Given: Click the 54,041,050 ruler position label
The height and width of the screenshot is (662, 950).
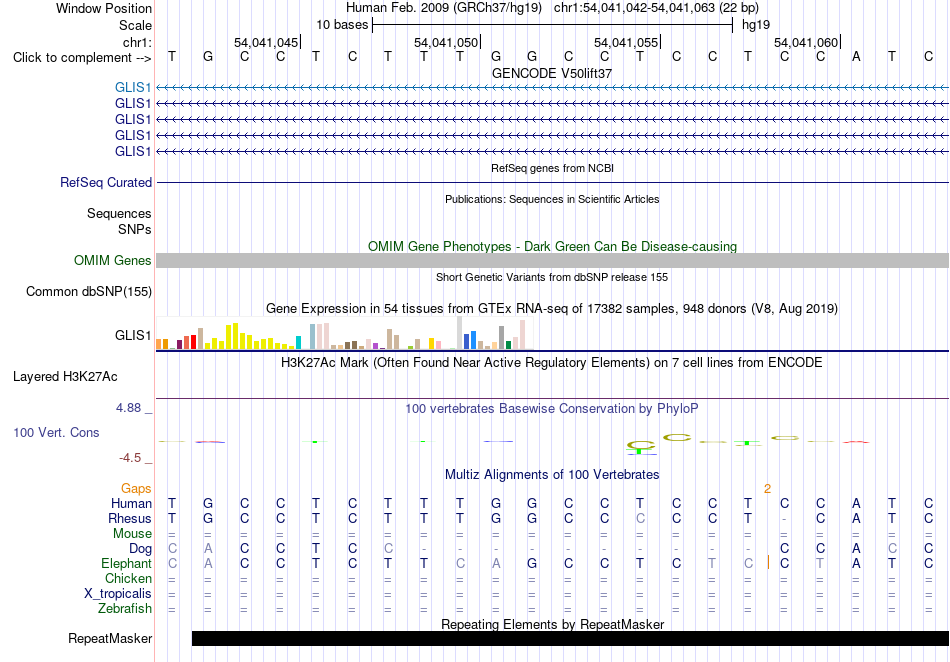Looking at the screenshot, I should [446, 42].
